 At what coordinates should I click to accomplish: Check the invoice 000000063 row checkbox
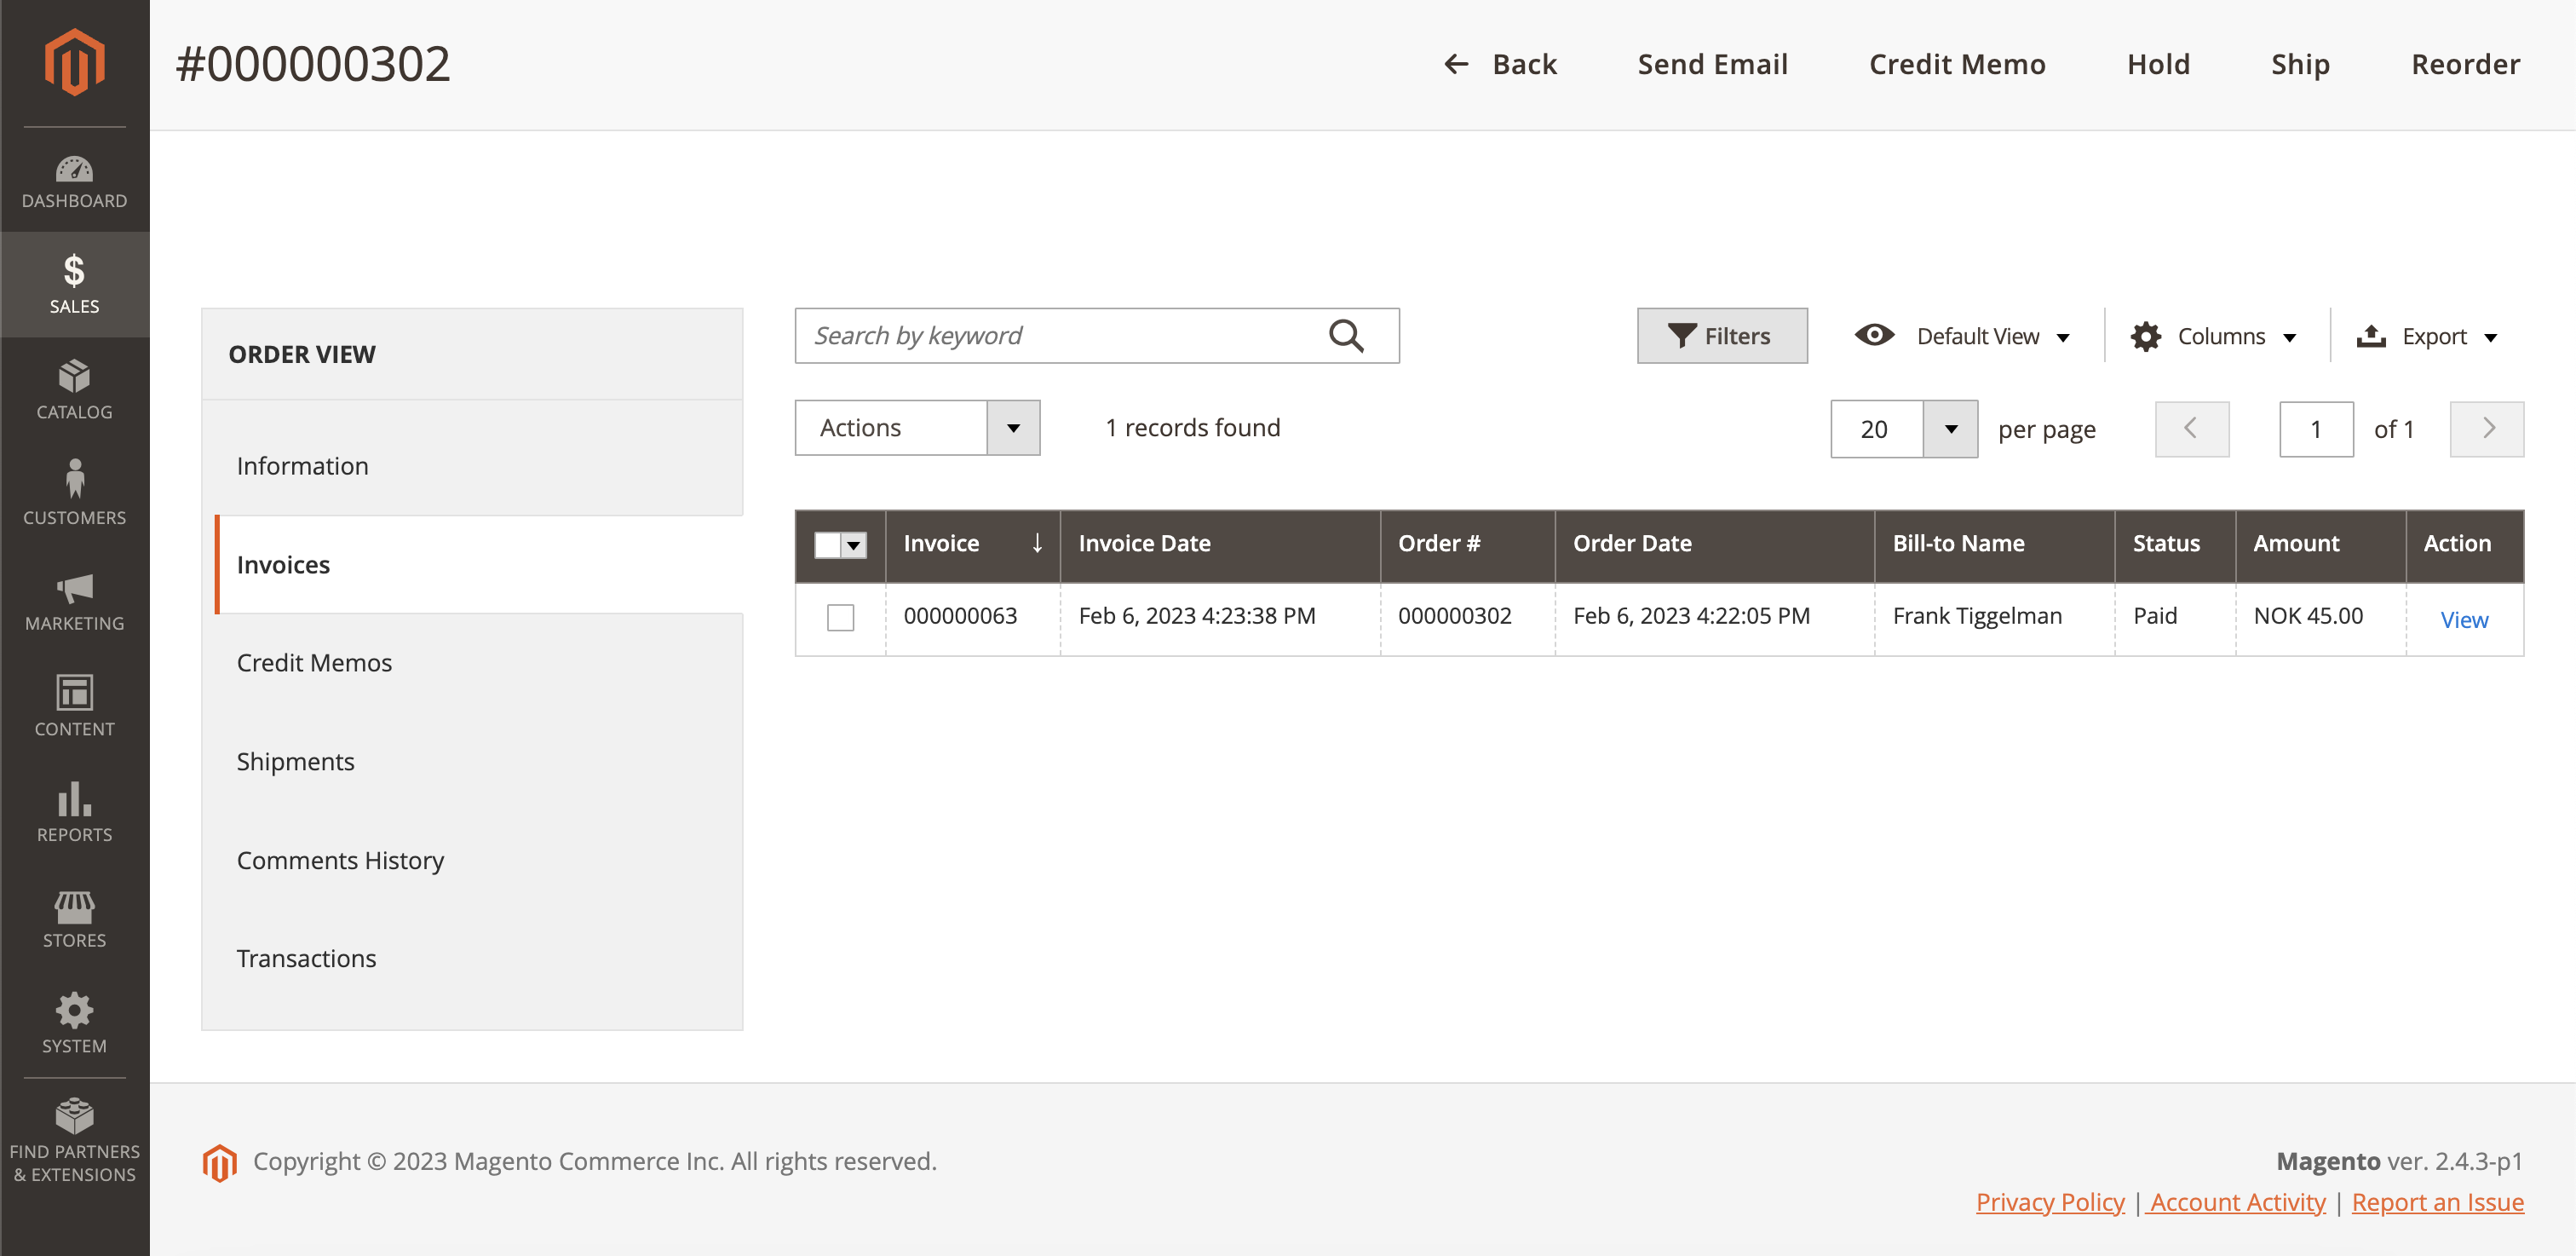pyautogui.click(x=840, y=617)
